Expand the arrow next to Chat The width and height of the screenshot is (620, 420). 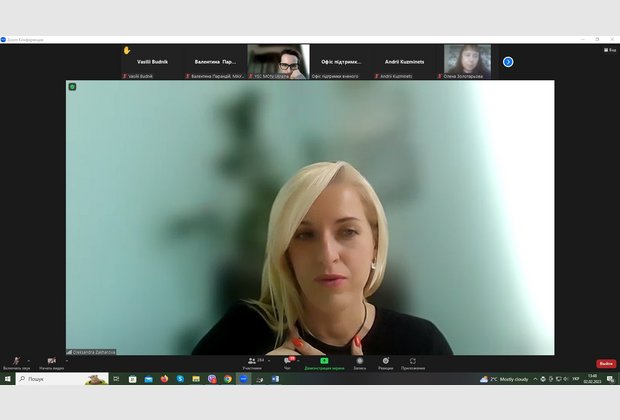[298, 361]
